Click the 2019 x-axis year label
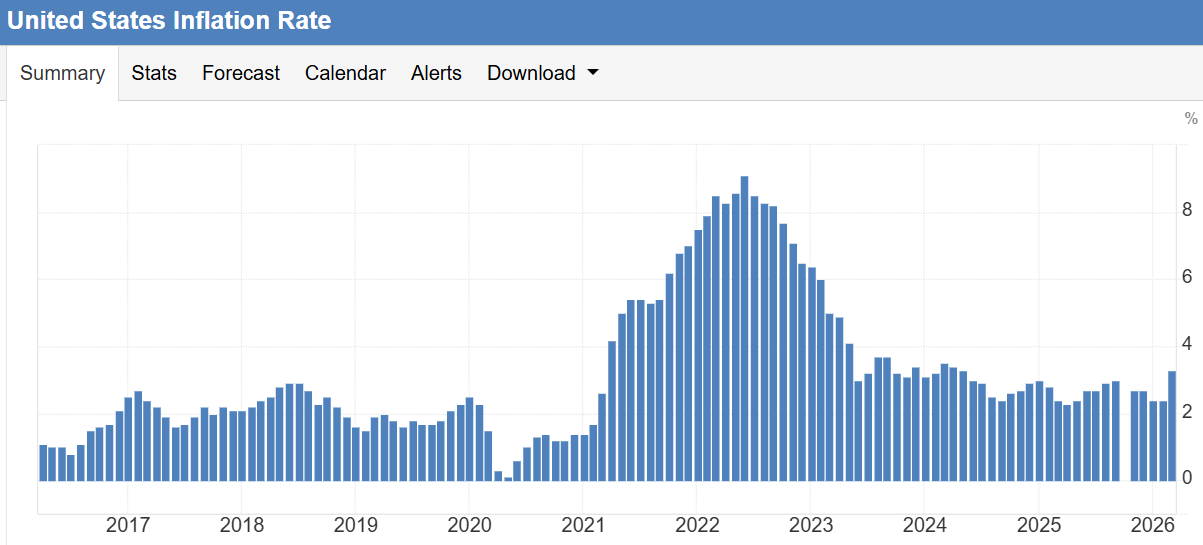 [355, 526]
